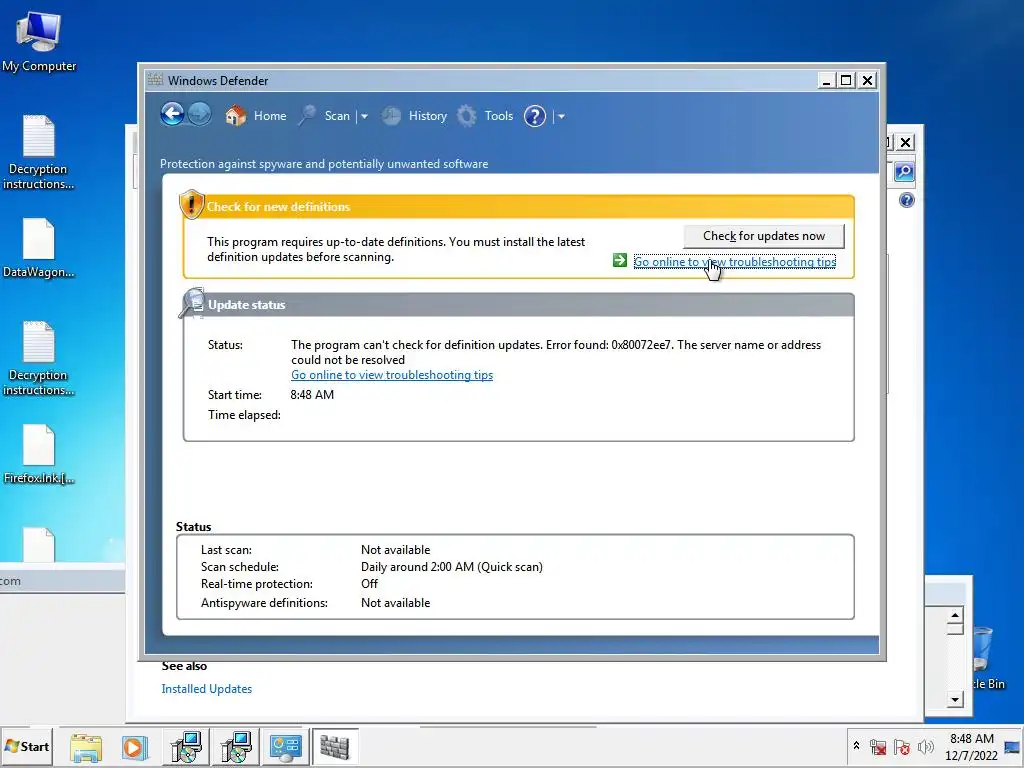Click Check for updates now button
Image resolution: width=1024 pixels, height=768 pixels.
763,236
